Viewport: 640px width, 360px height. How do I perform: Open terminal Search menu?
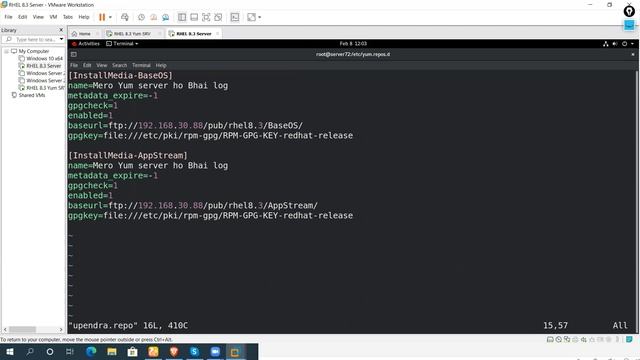click(x=120, y=65)
